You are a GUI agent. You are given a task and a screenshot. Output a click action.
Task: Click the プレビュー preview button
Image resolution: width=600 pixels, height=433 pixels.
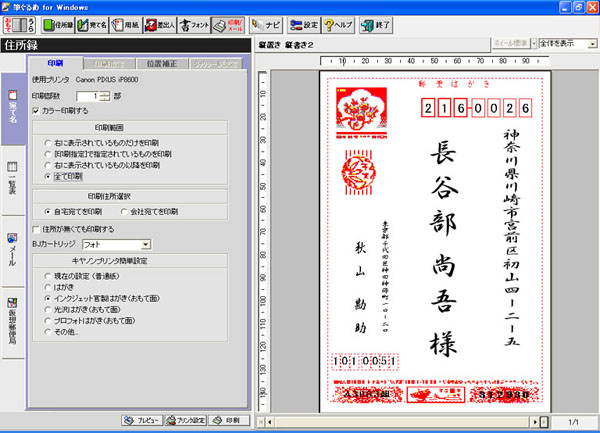[140, 421]
